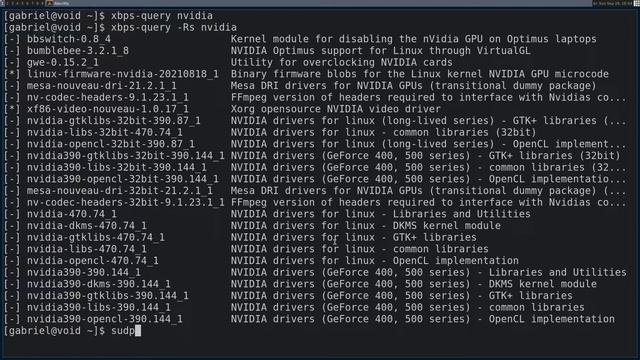Screen dimensions: 640x360
Task: Select nvidia390-dkms-390.144_1 package name
Action: point(99,284)
